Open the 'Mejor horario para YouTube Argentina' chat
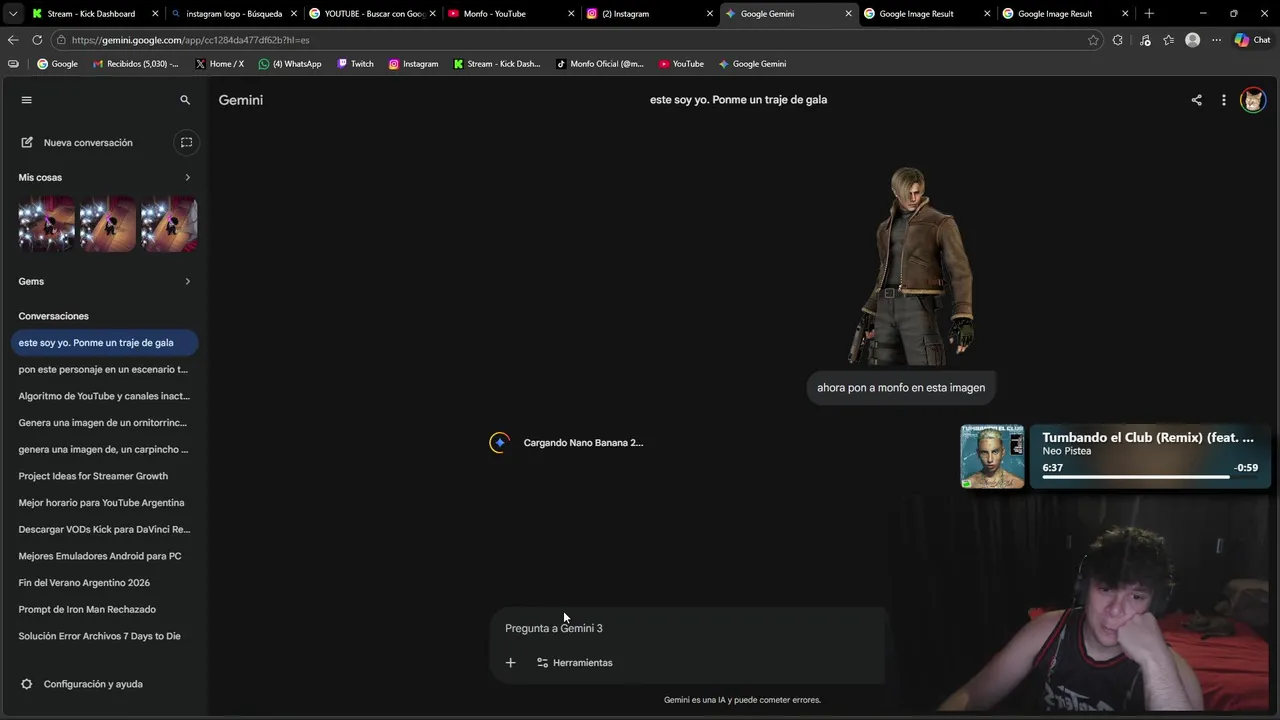 [x=105, y=503]
